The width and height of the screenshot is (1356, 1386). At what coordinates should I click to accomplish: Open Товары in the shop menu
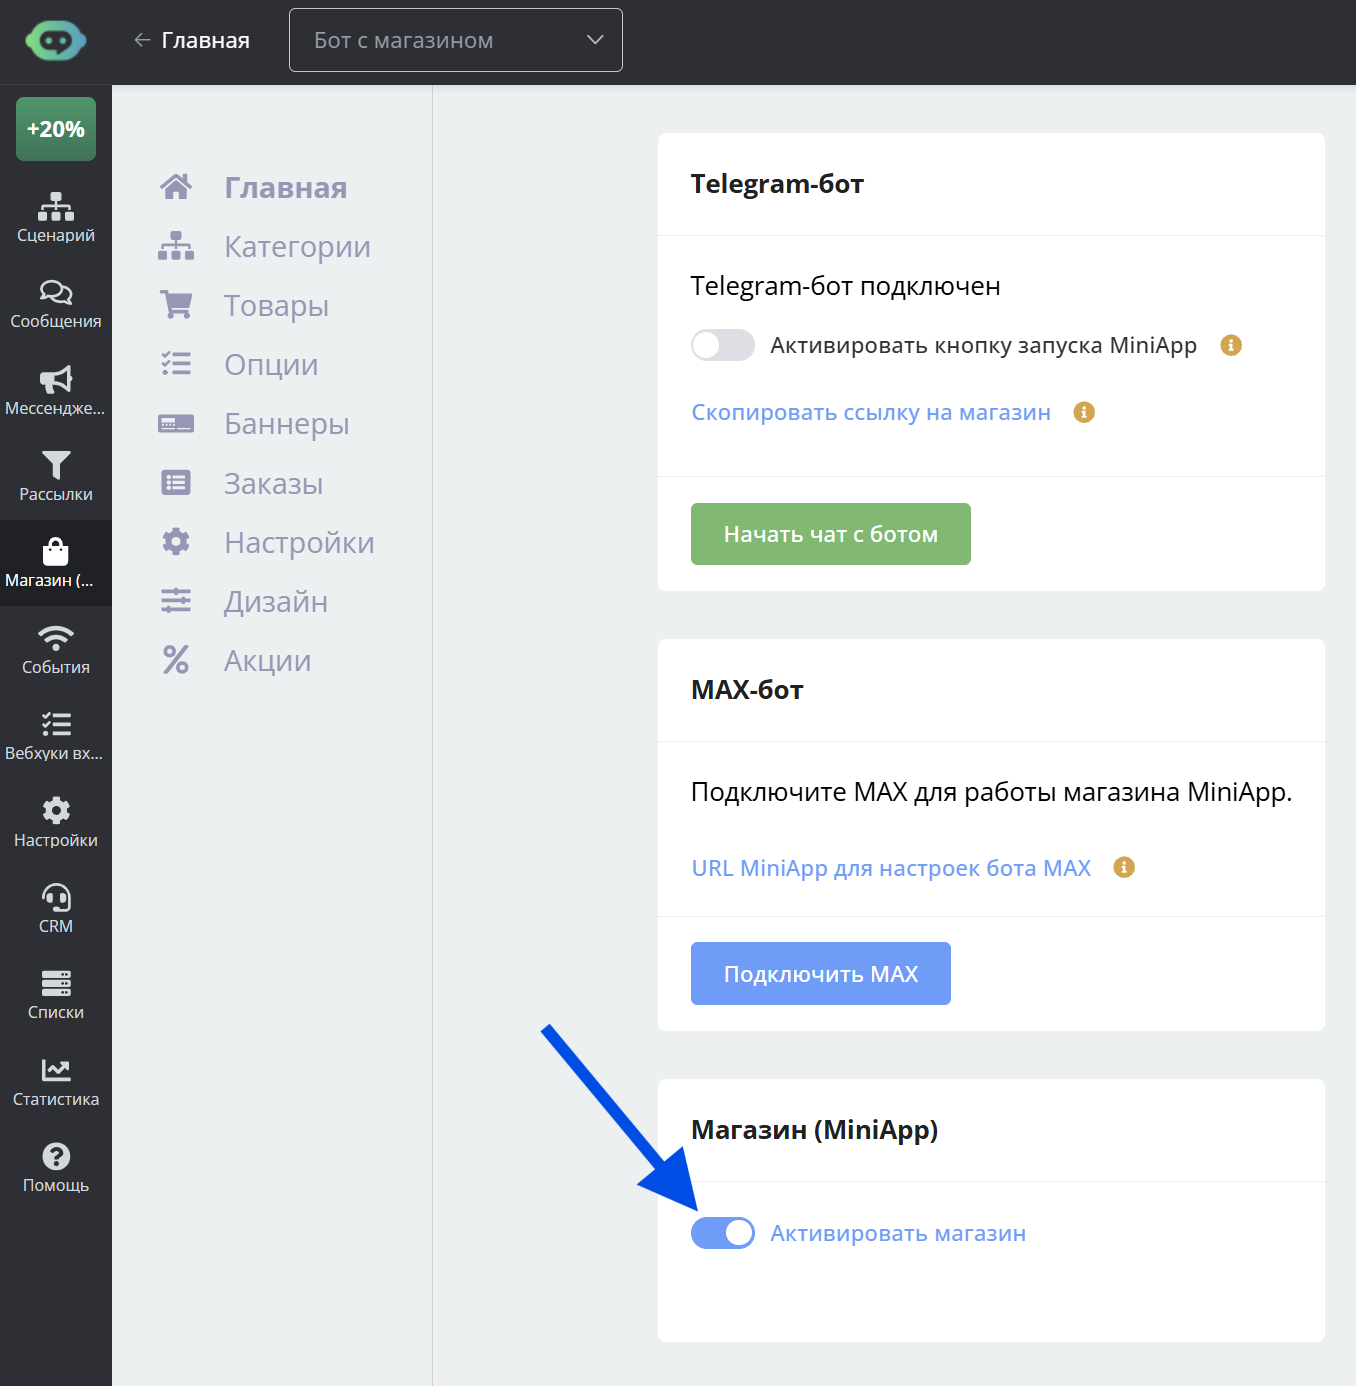pos(244,305)
